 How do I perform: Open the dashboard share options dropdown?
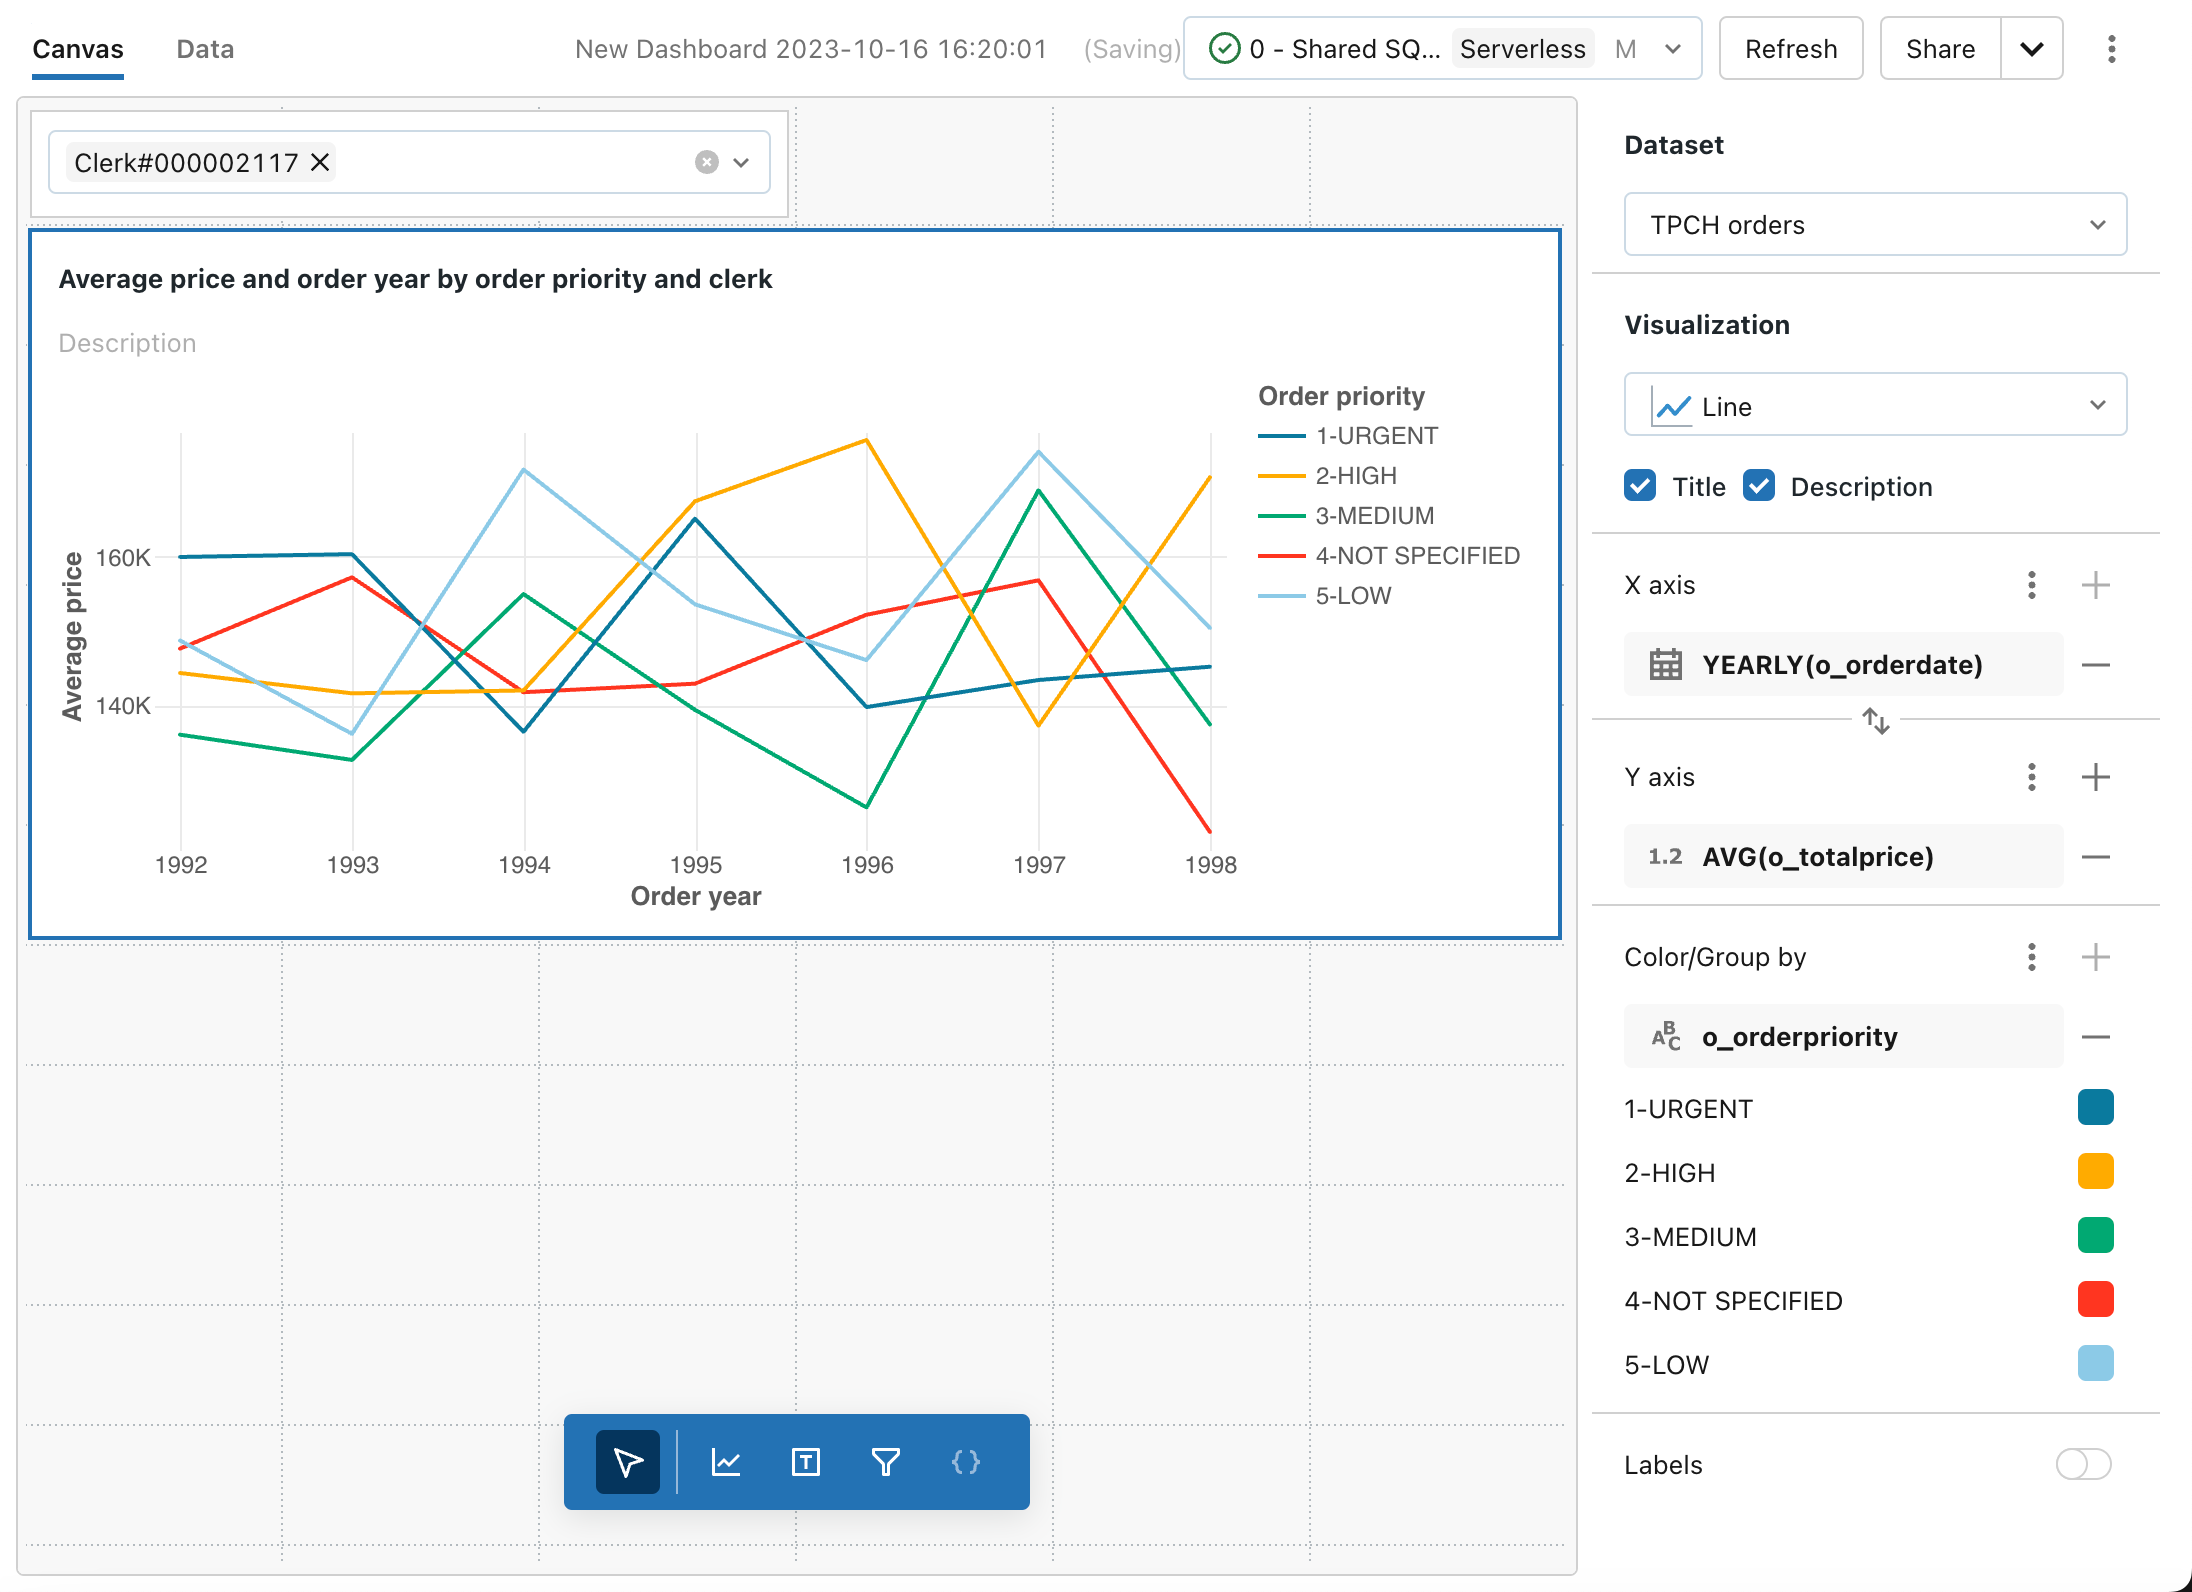(x=2030, y=48)
